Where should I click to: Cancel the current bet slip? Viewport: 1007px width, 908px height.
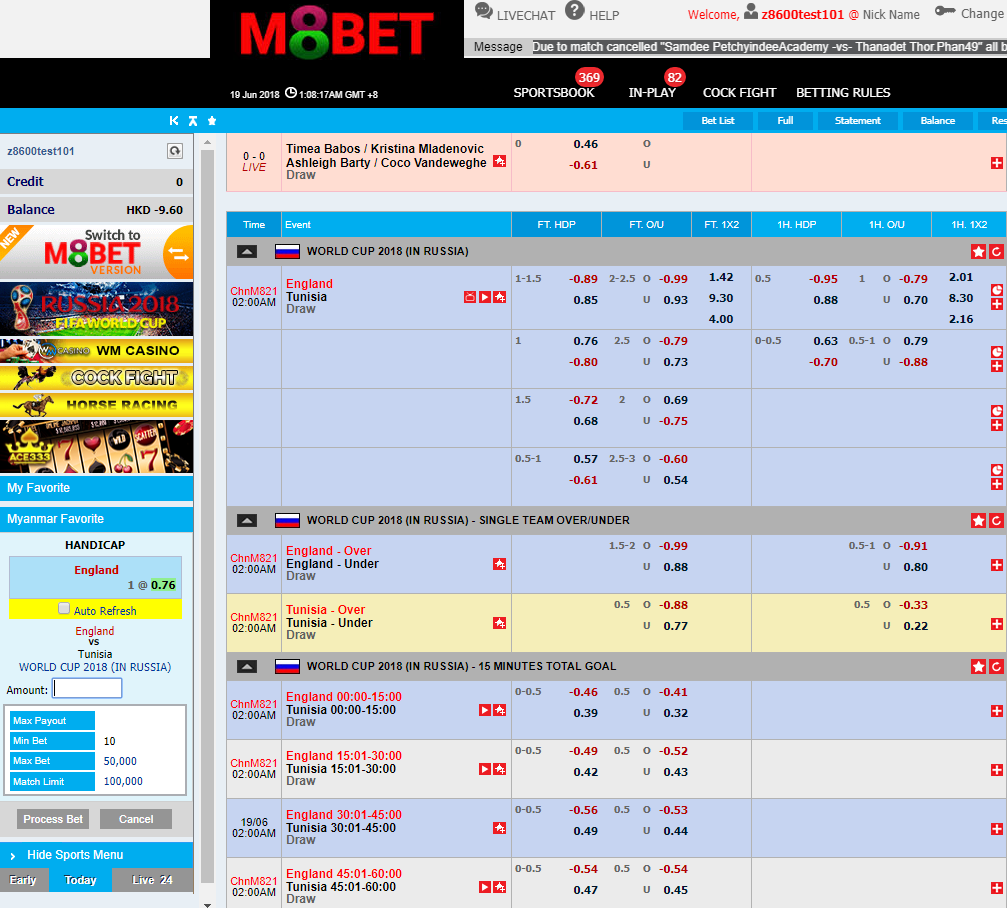pos(136,819)
